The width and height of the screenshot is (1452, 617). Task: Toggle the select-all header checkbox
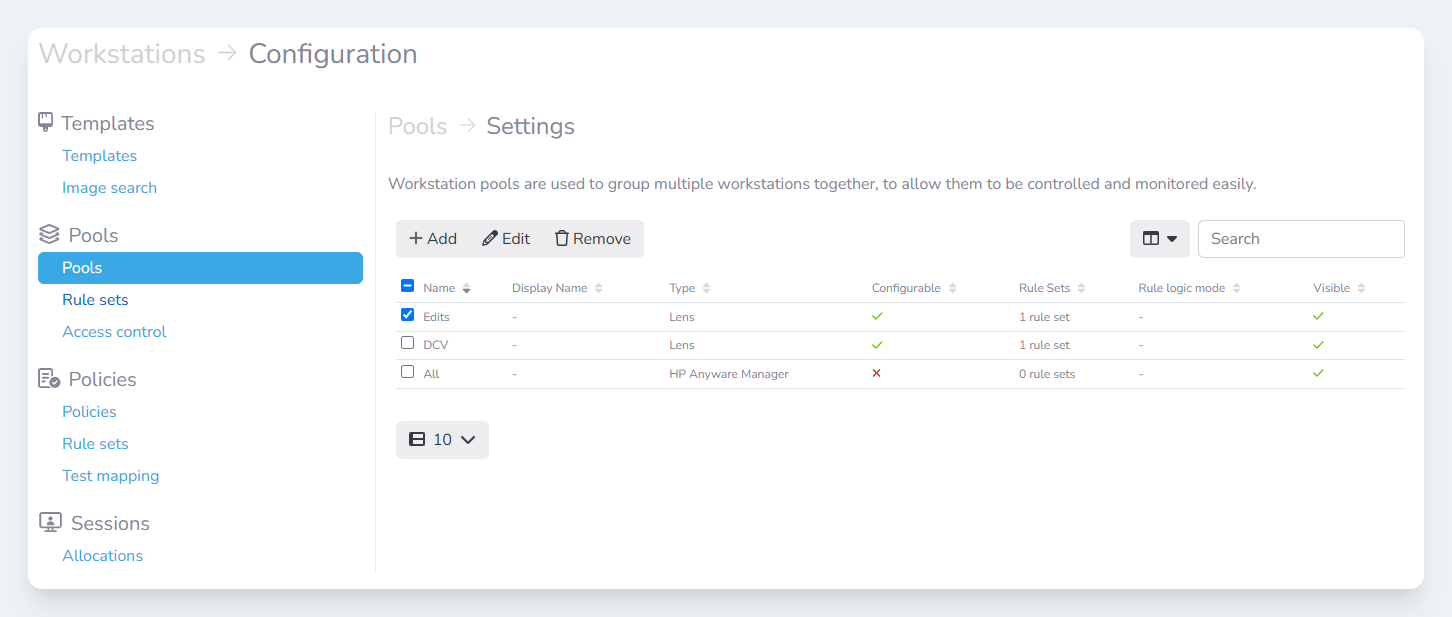click(407, 287)
